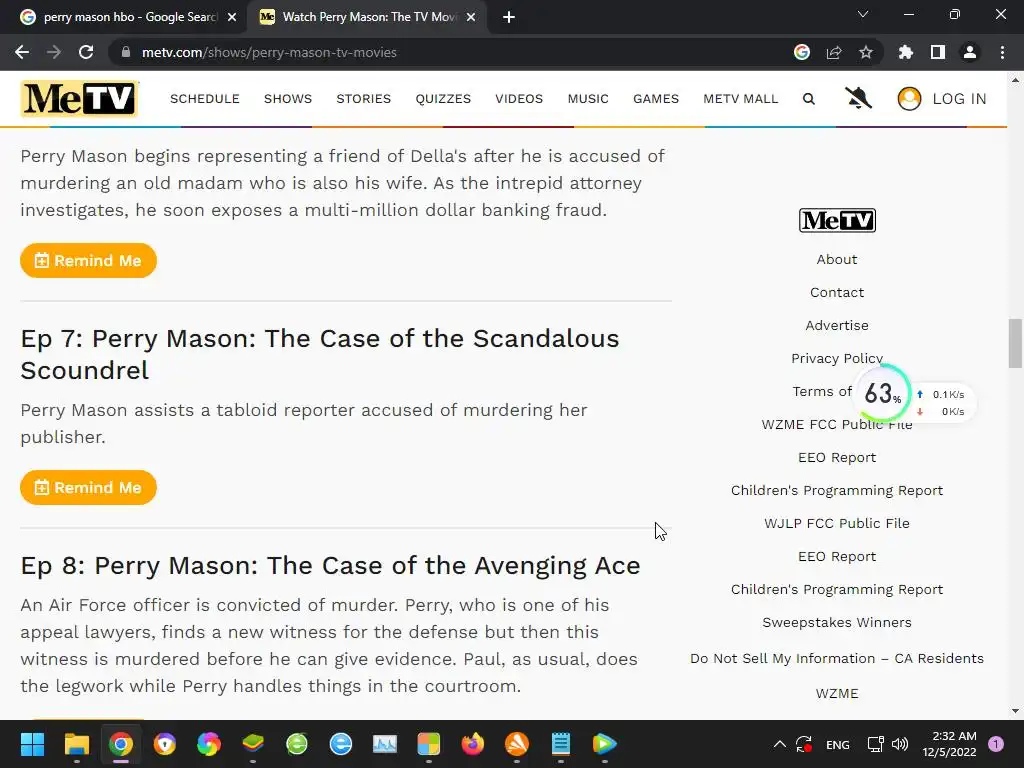
Task: Open the SCHEDULE menu item
Action: (x=204, y=99)
